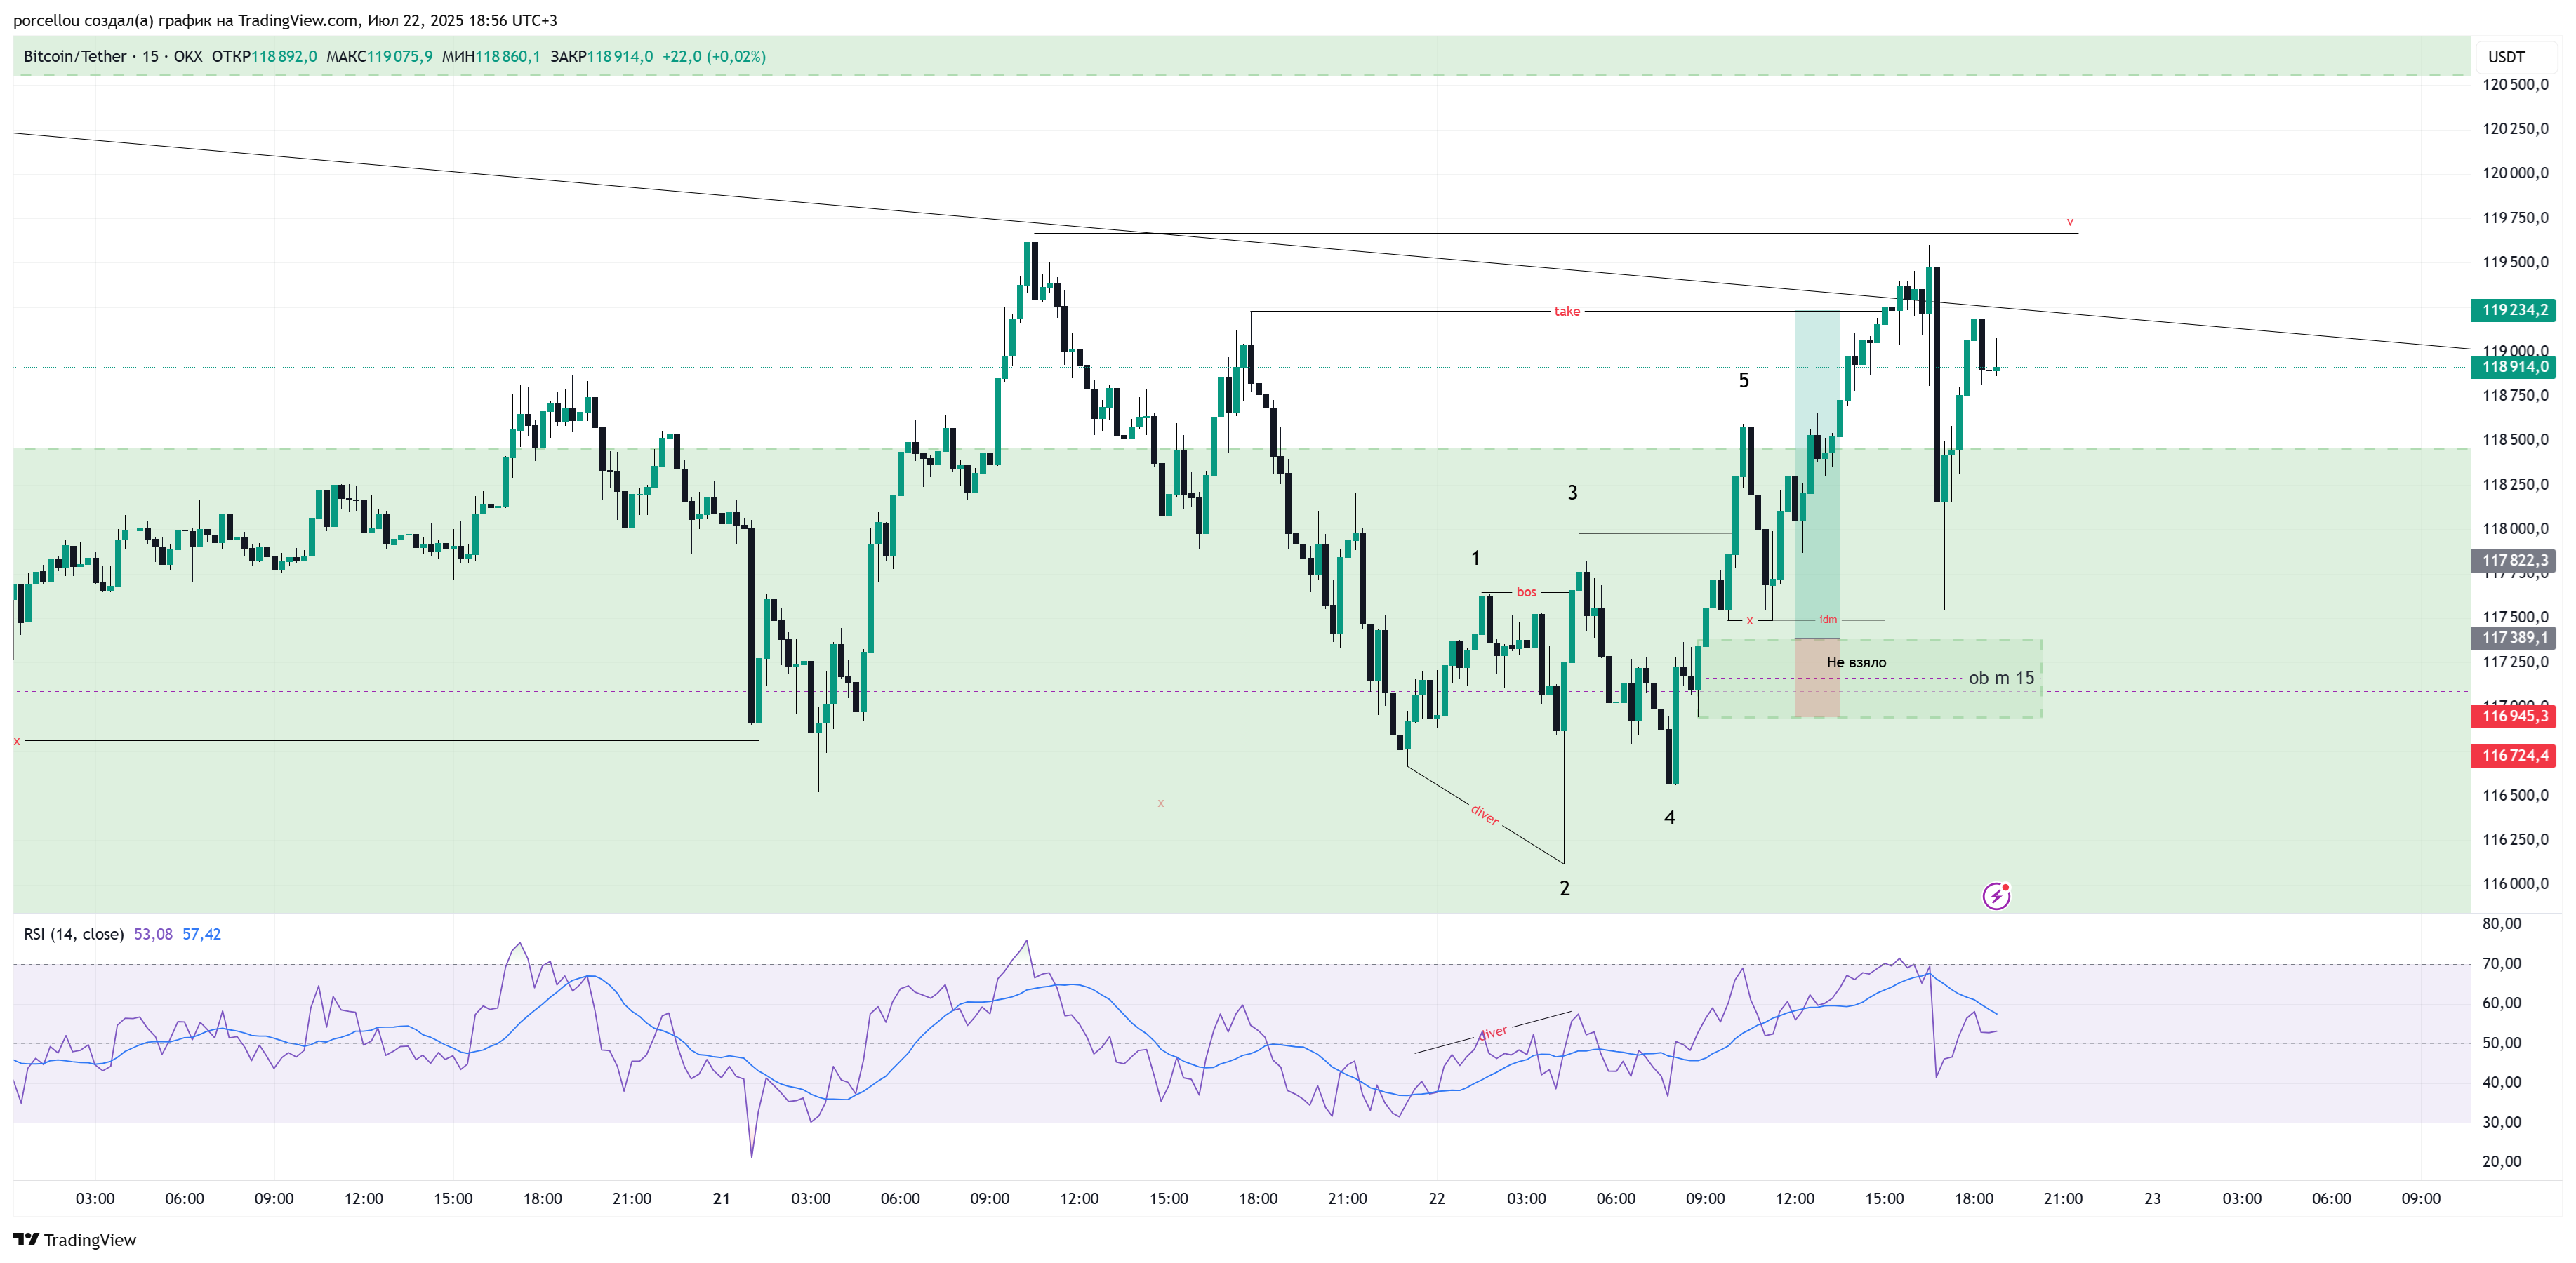This screenshot has width=2576, height=1263.
Task: Click the 117 389,1 gray price tag
Action: [2513, 638]
